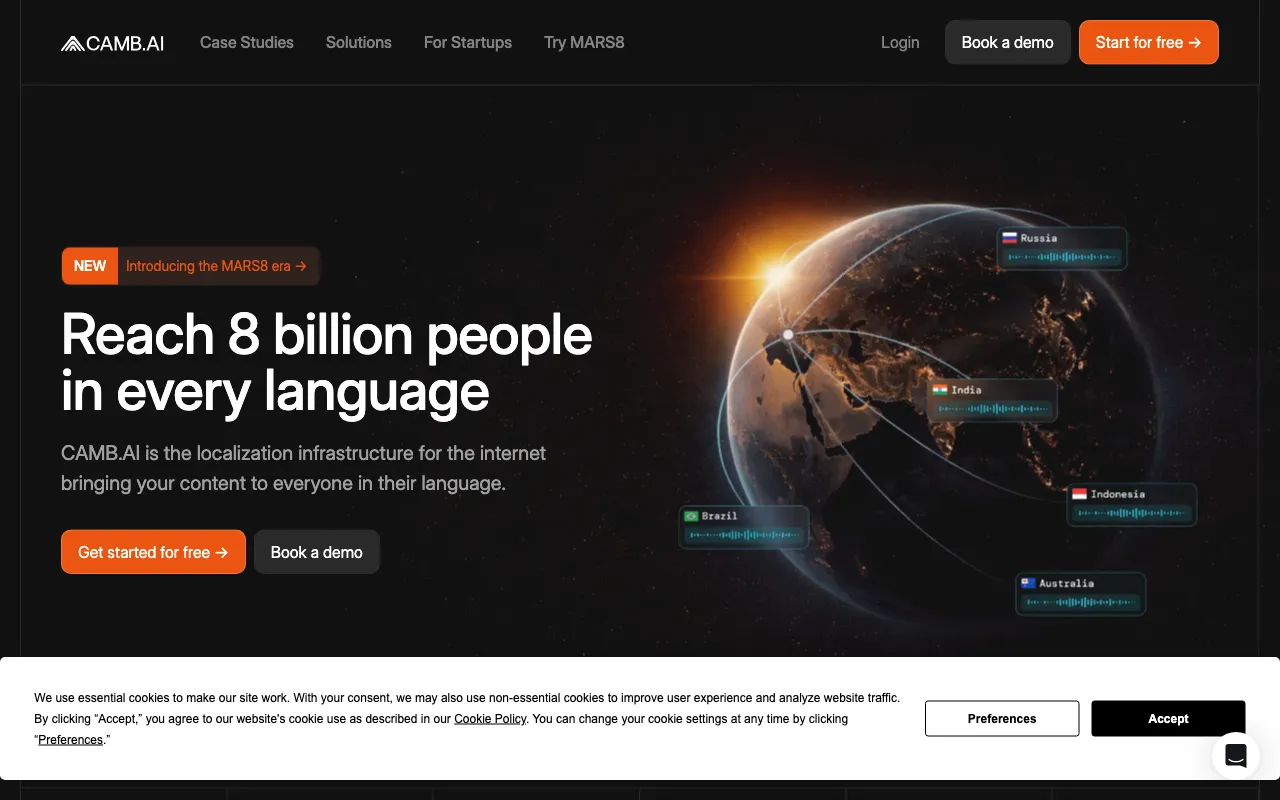Open the Case Studies menu
This screenshot has width=1280, height=800.
[x=247, y=42]
